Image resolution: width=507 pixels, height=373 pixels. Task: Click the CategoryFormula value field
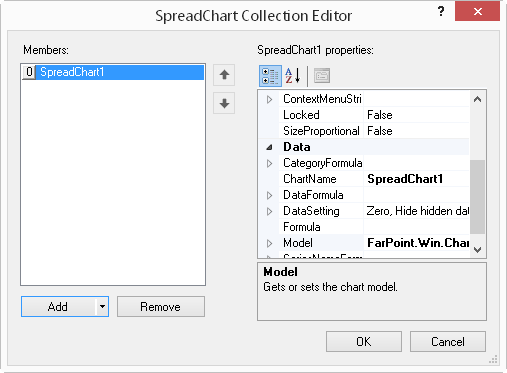(x=416, y=163)
